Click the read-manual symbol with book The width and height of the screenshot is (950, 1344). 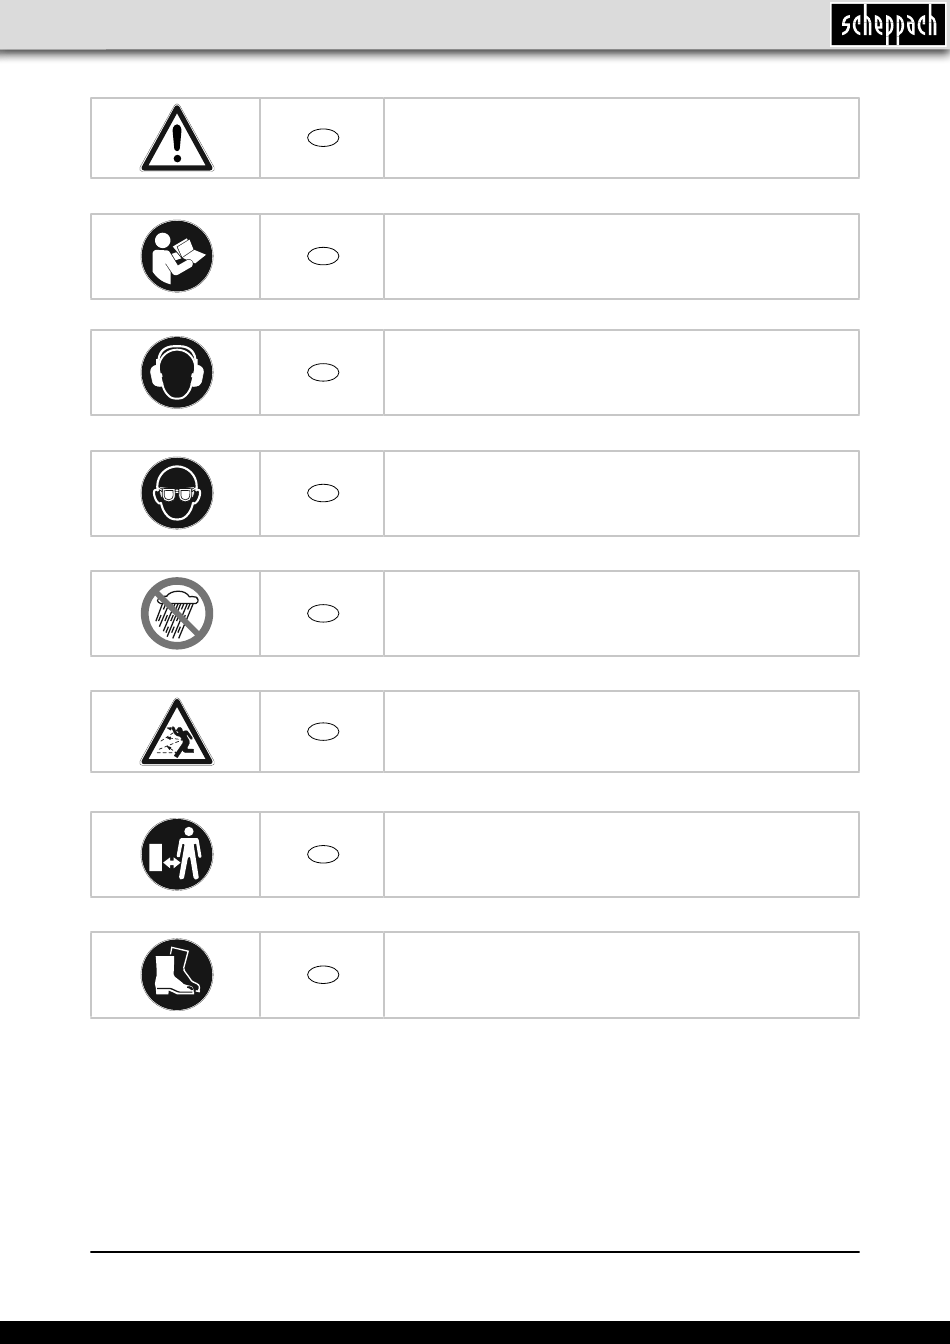(177, 256)
